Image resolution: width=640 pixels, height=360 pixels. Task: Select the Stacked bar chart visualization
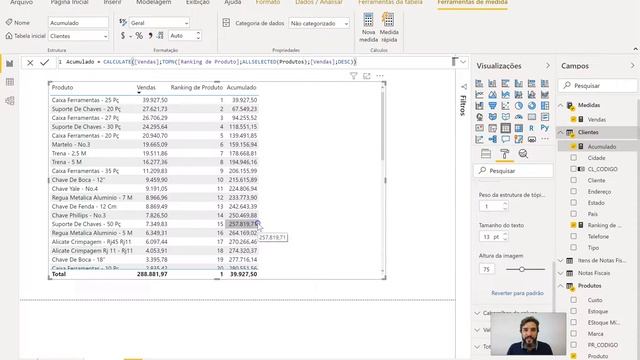479,83
